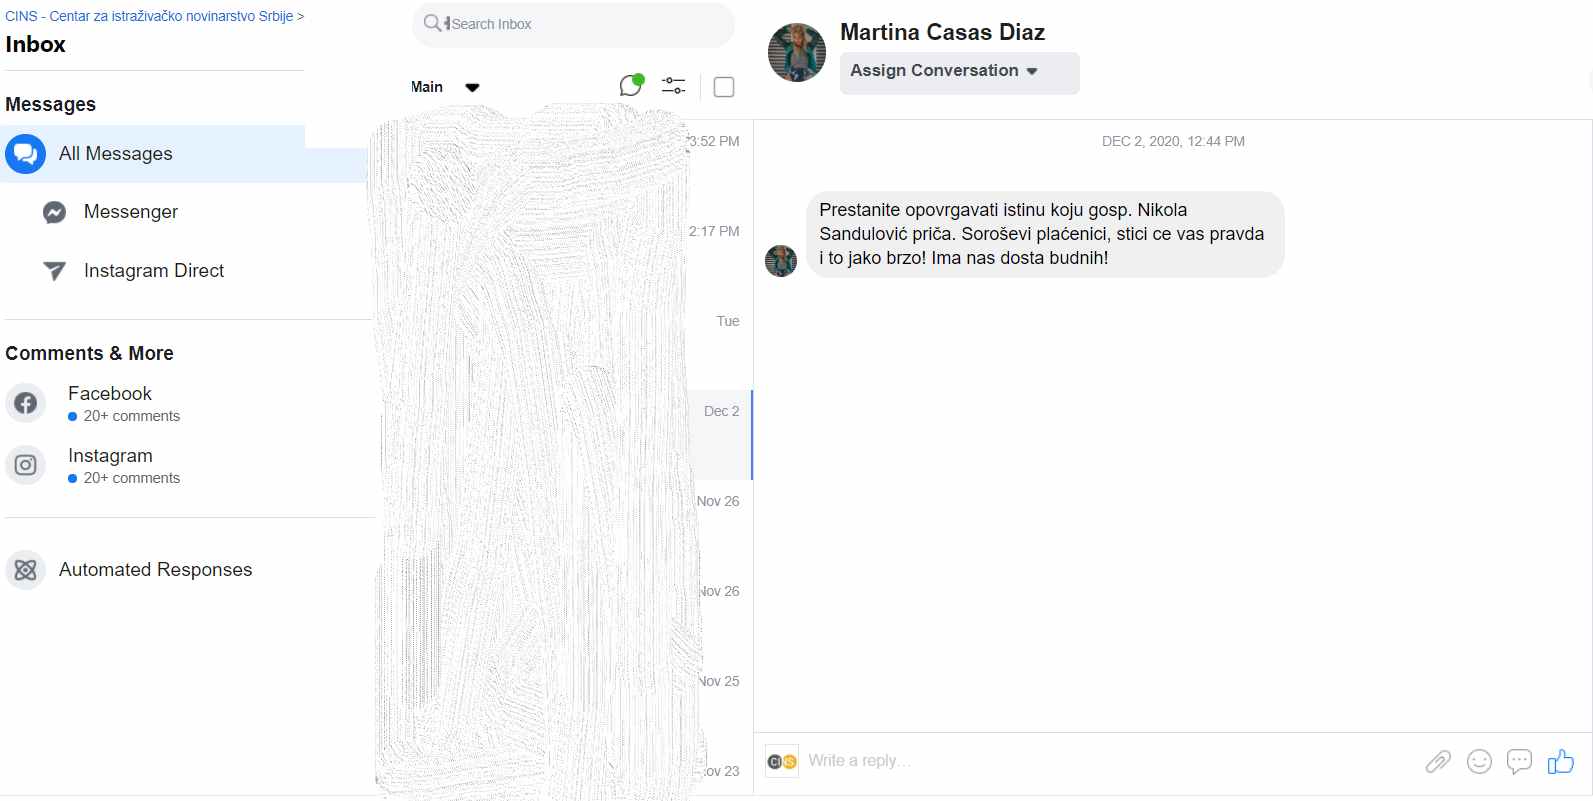
Task: Click the Facebook comments icon
Action: (x=26, y=403)
